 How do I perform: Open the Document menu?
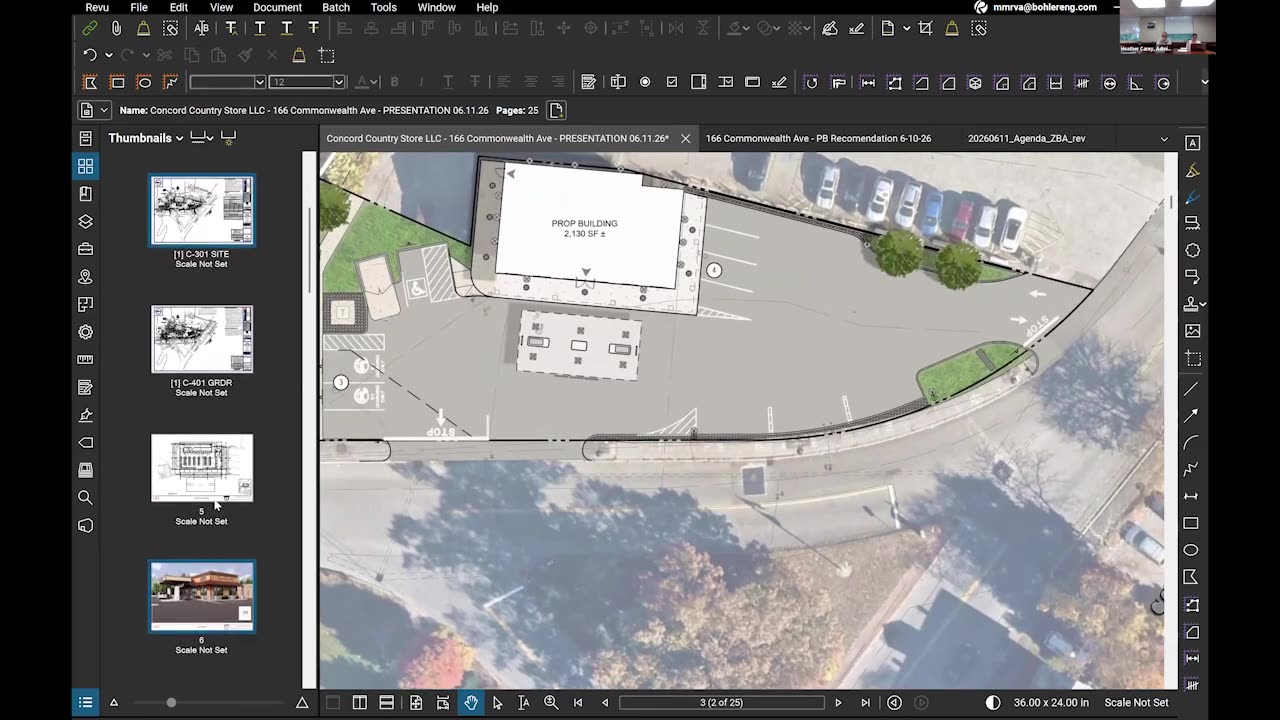(x=277, y=7)
